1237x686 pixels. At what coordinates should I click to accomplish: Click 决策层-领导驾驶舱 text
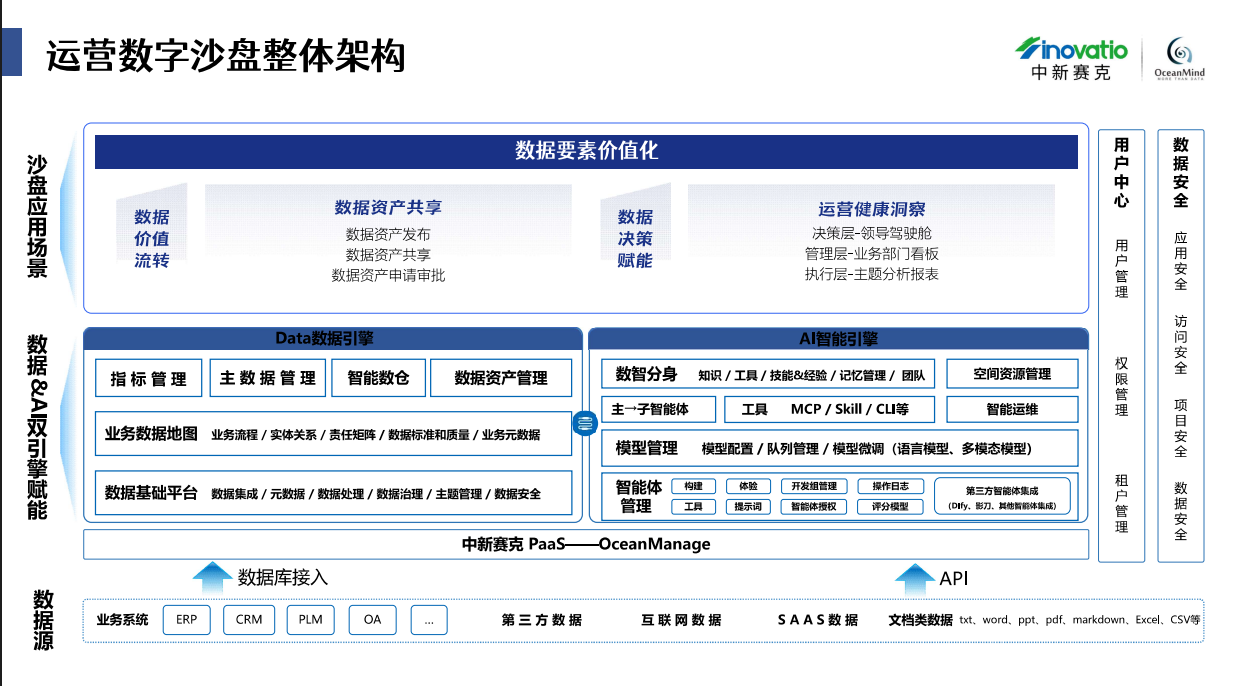tap(872, 234)
